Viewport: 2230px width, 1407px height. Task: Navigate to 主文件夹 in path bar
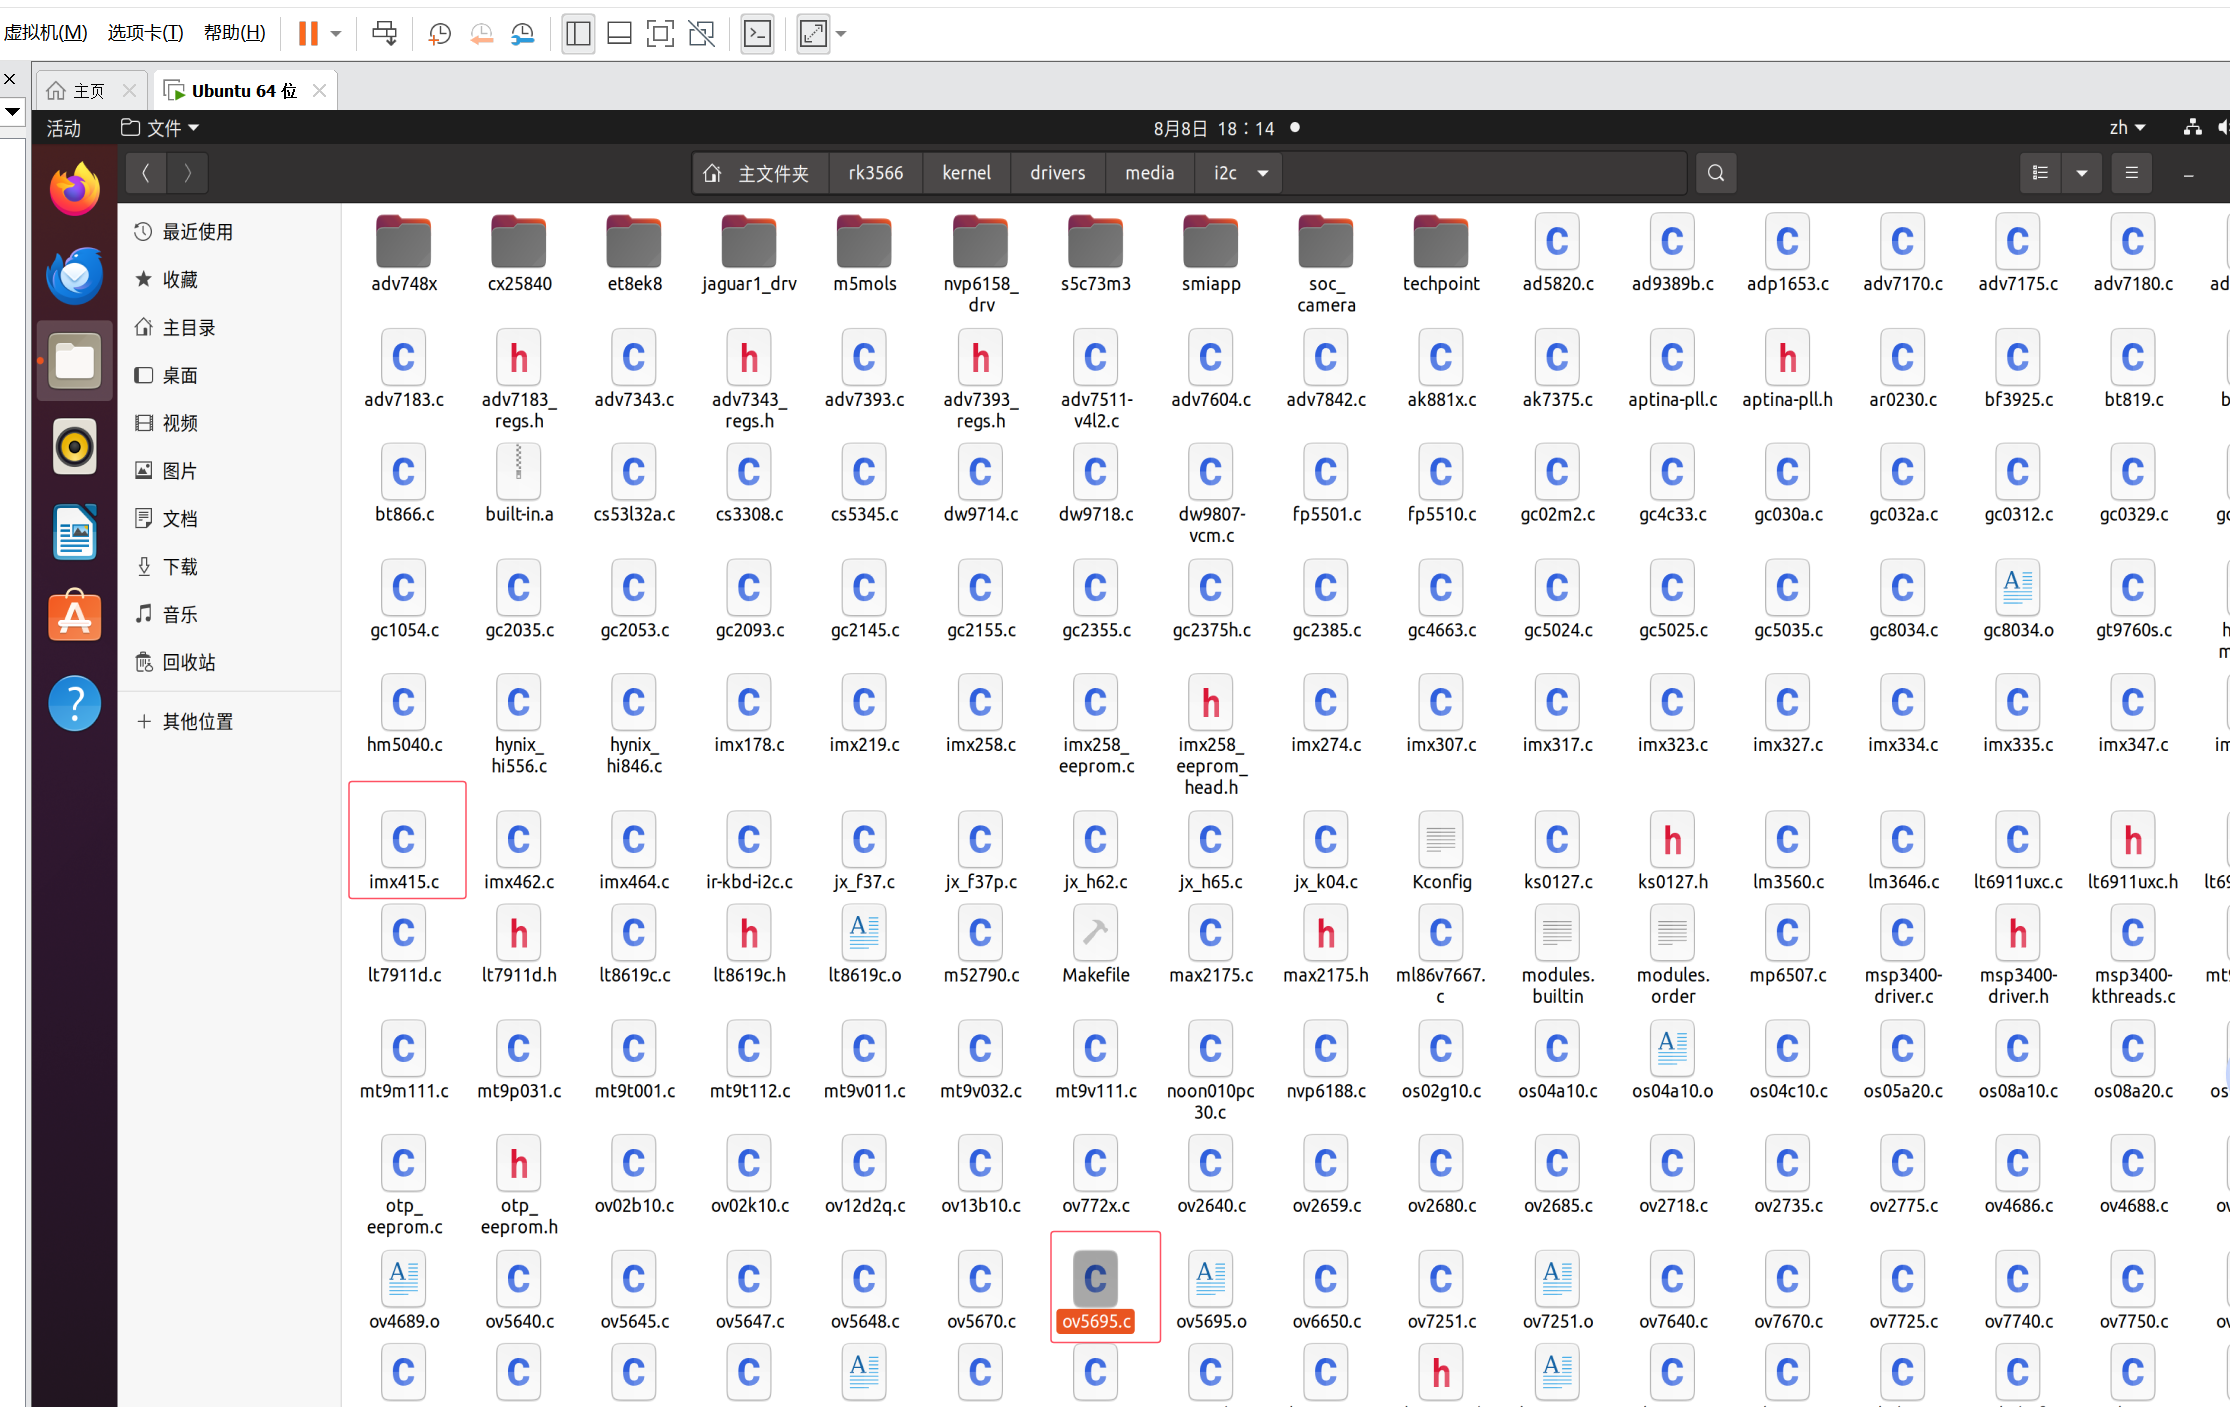point(760,173)
